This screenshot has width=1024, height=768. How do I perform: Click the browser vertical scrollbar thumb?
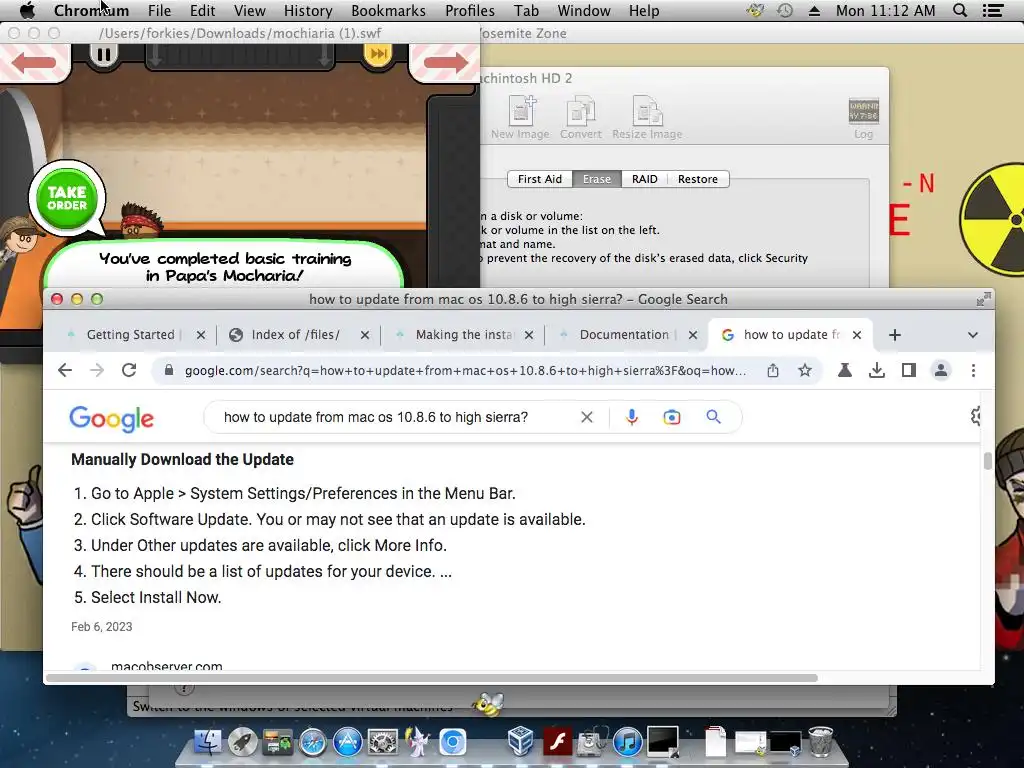pos(987,461)
